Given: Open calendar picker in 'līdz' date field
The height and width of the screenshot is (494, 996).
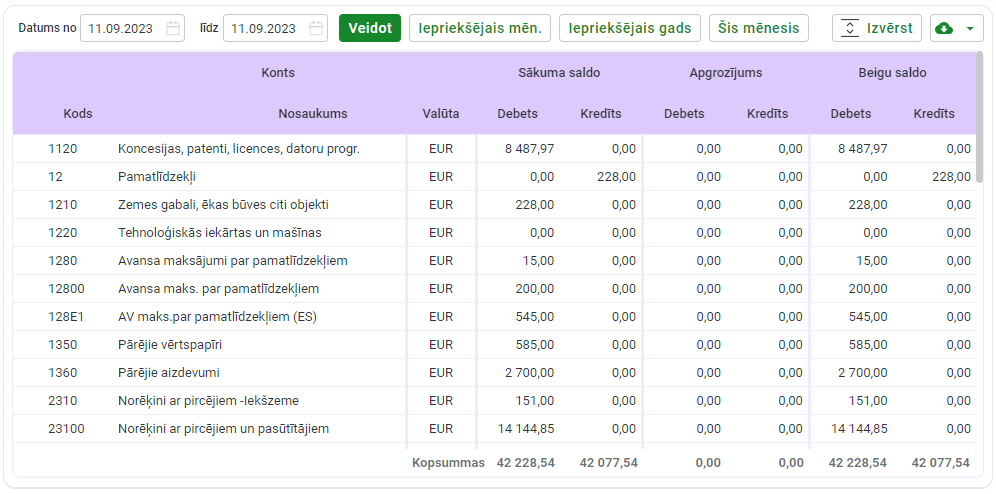Looking at the screenshot, I should coord(316,29).
